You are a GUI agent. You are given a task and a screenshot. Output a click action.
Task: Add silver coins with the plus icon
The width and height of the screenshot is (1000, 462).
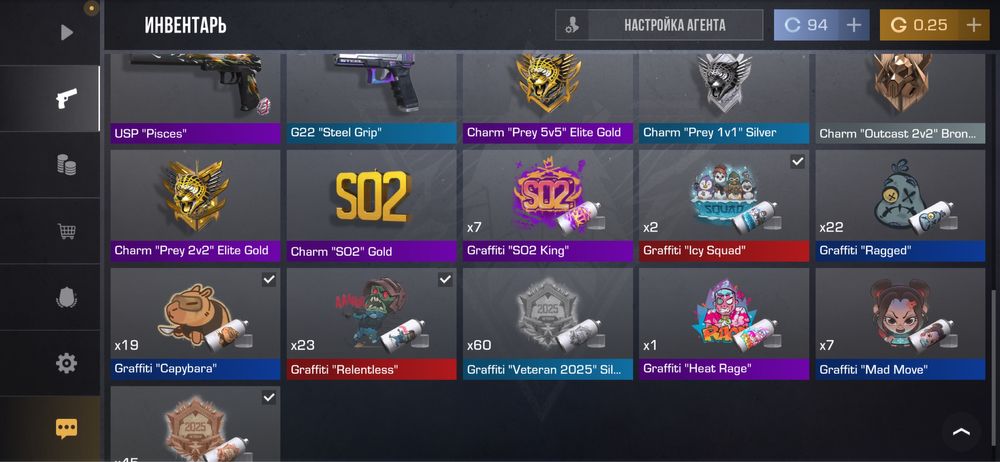tap(853, 26)
